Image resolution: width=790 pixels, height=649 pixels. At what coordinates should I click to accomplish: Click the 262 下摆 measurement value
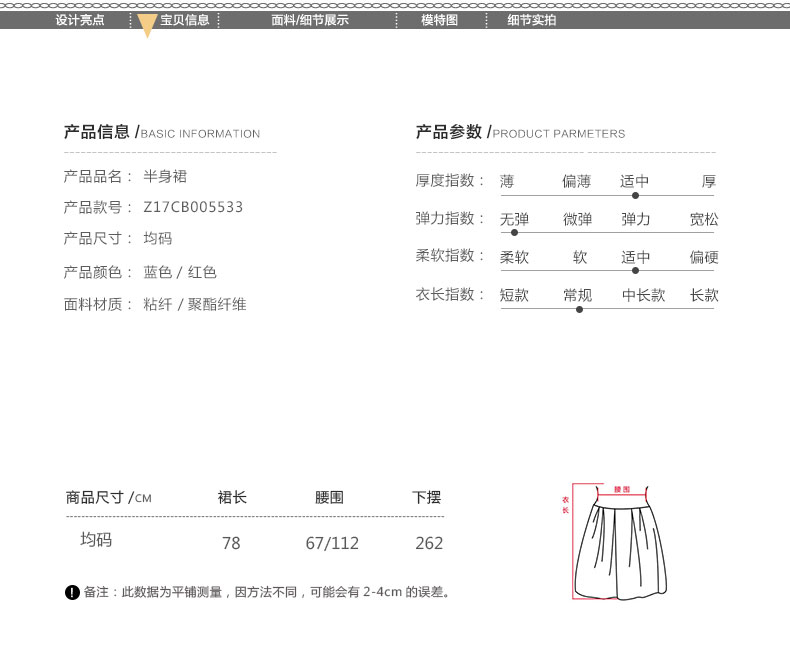click(x=428, y=543)
